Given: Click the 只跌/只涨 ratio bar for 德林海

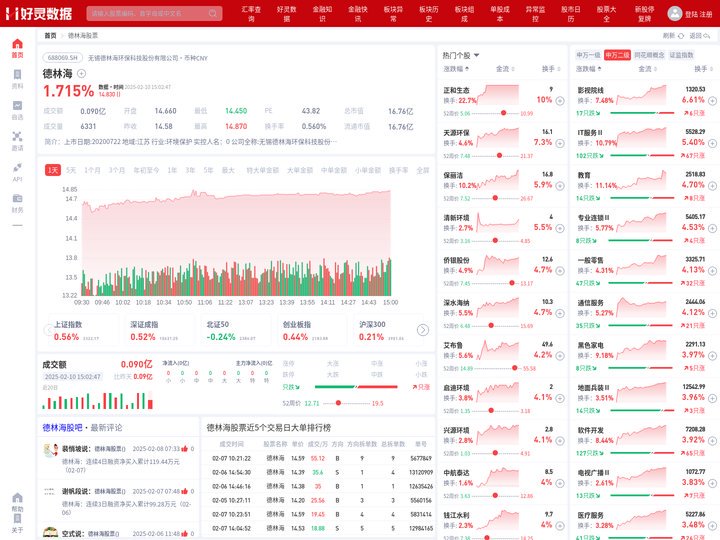Looking at the screenshot, I should coord(356,387).
